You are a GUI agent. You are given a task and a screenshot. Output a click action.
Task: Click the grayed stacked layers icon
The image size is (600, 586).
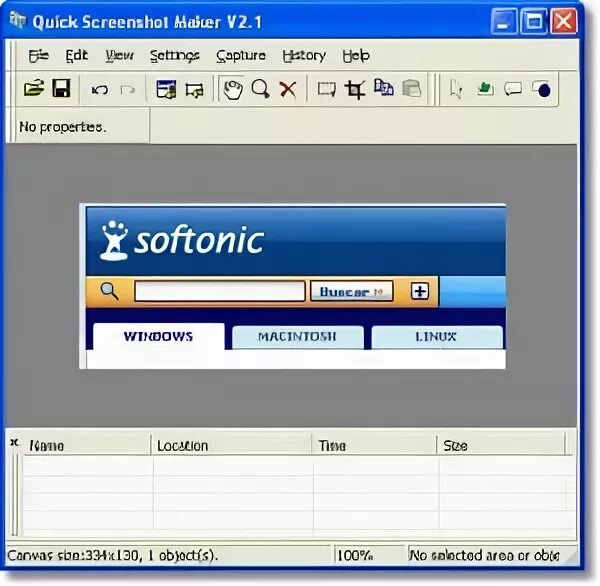click(x=412, y=88)
